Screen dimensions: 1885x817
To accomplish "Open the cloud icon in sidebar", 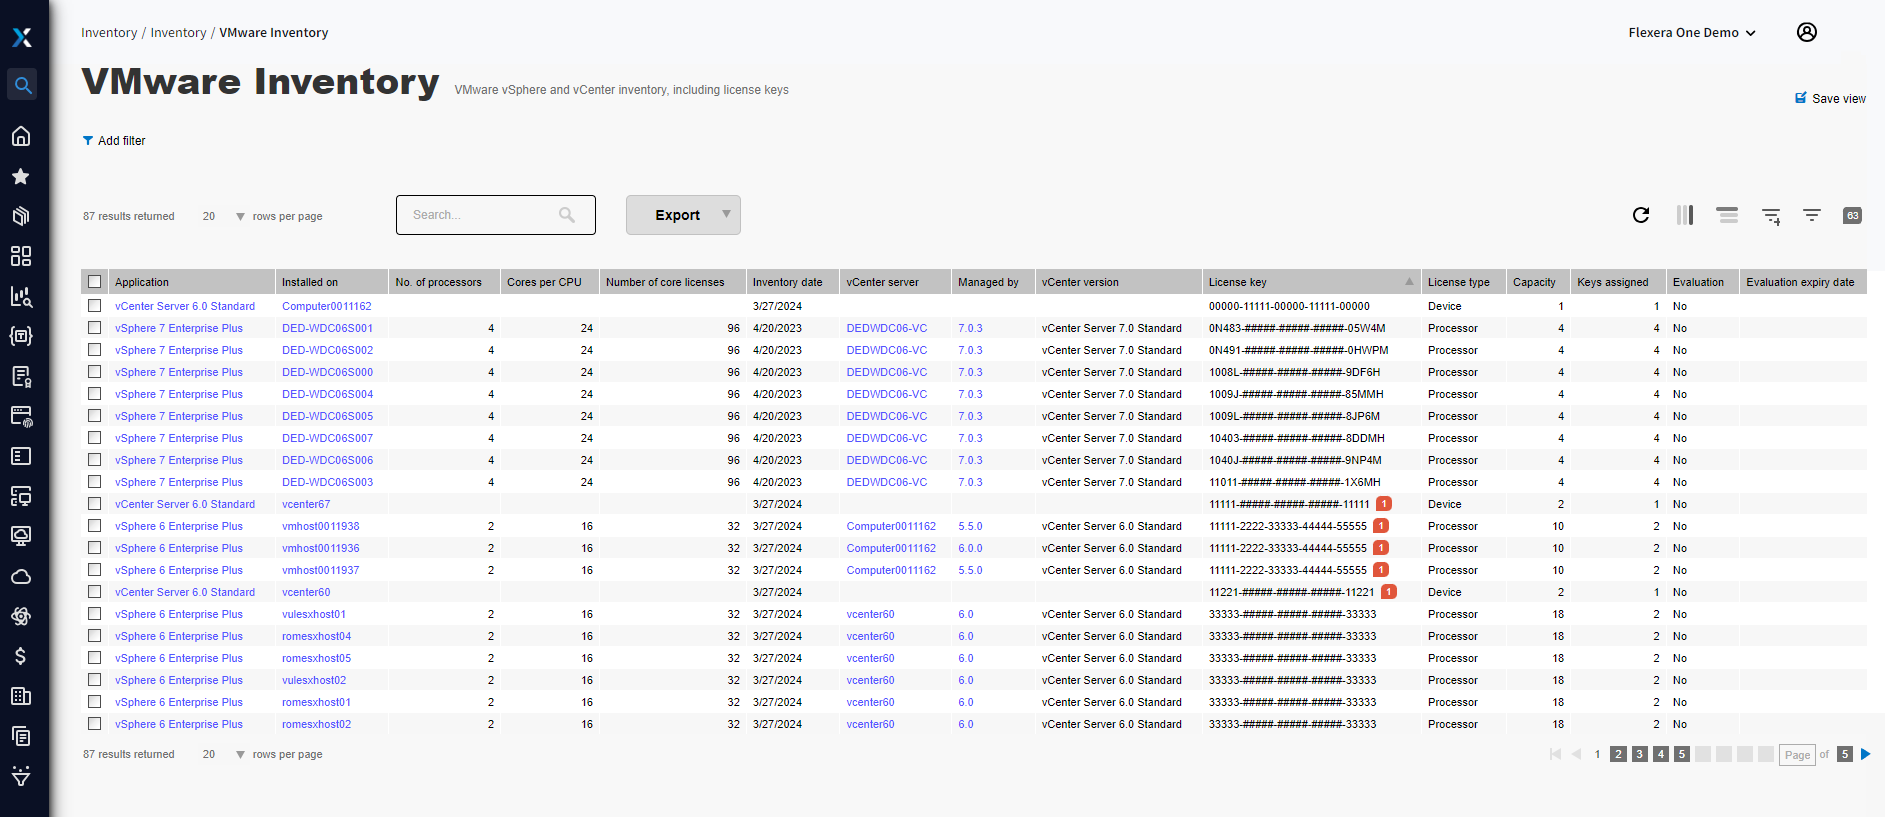I will (21, 576).
